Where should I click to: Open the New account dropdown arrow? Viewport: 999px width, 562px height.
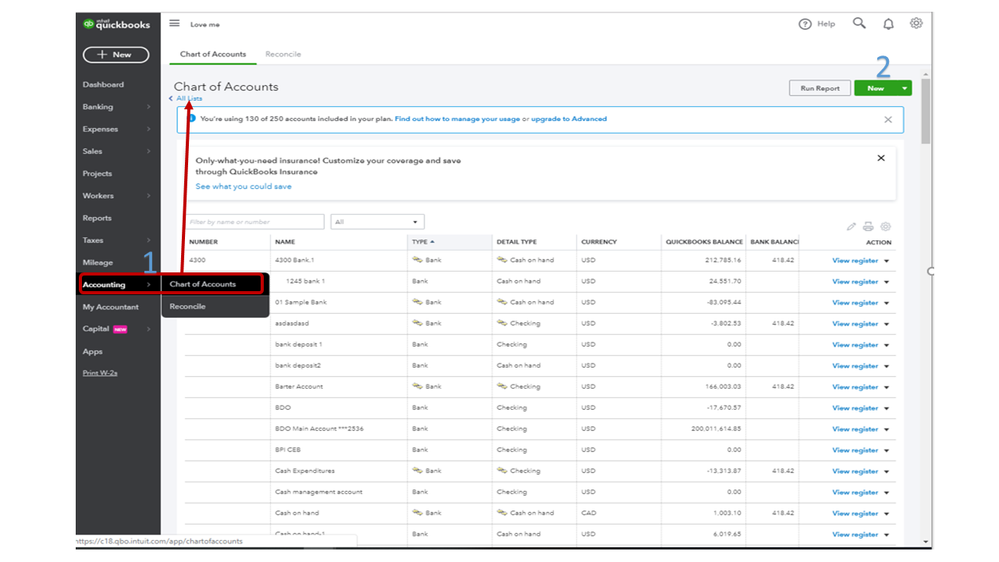click(x=904, y=88)
